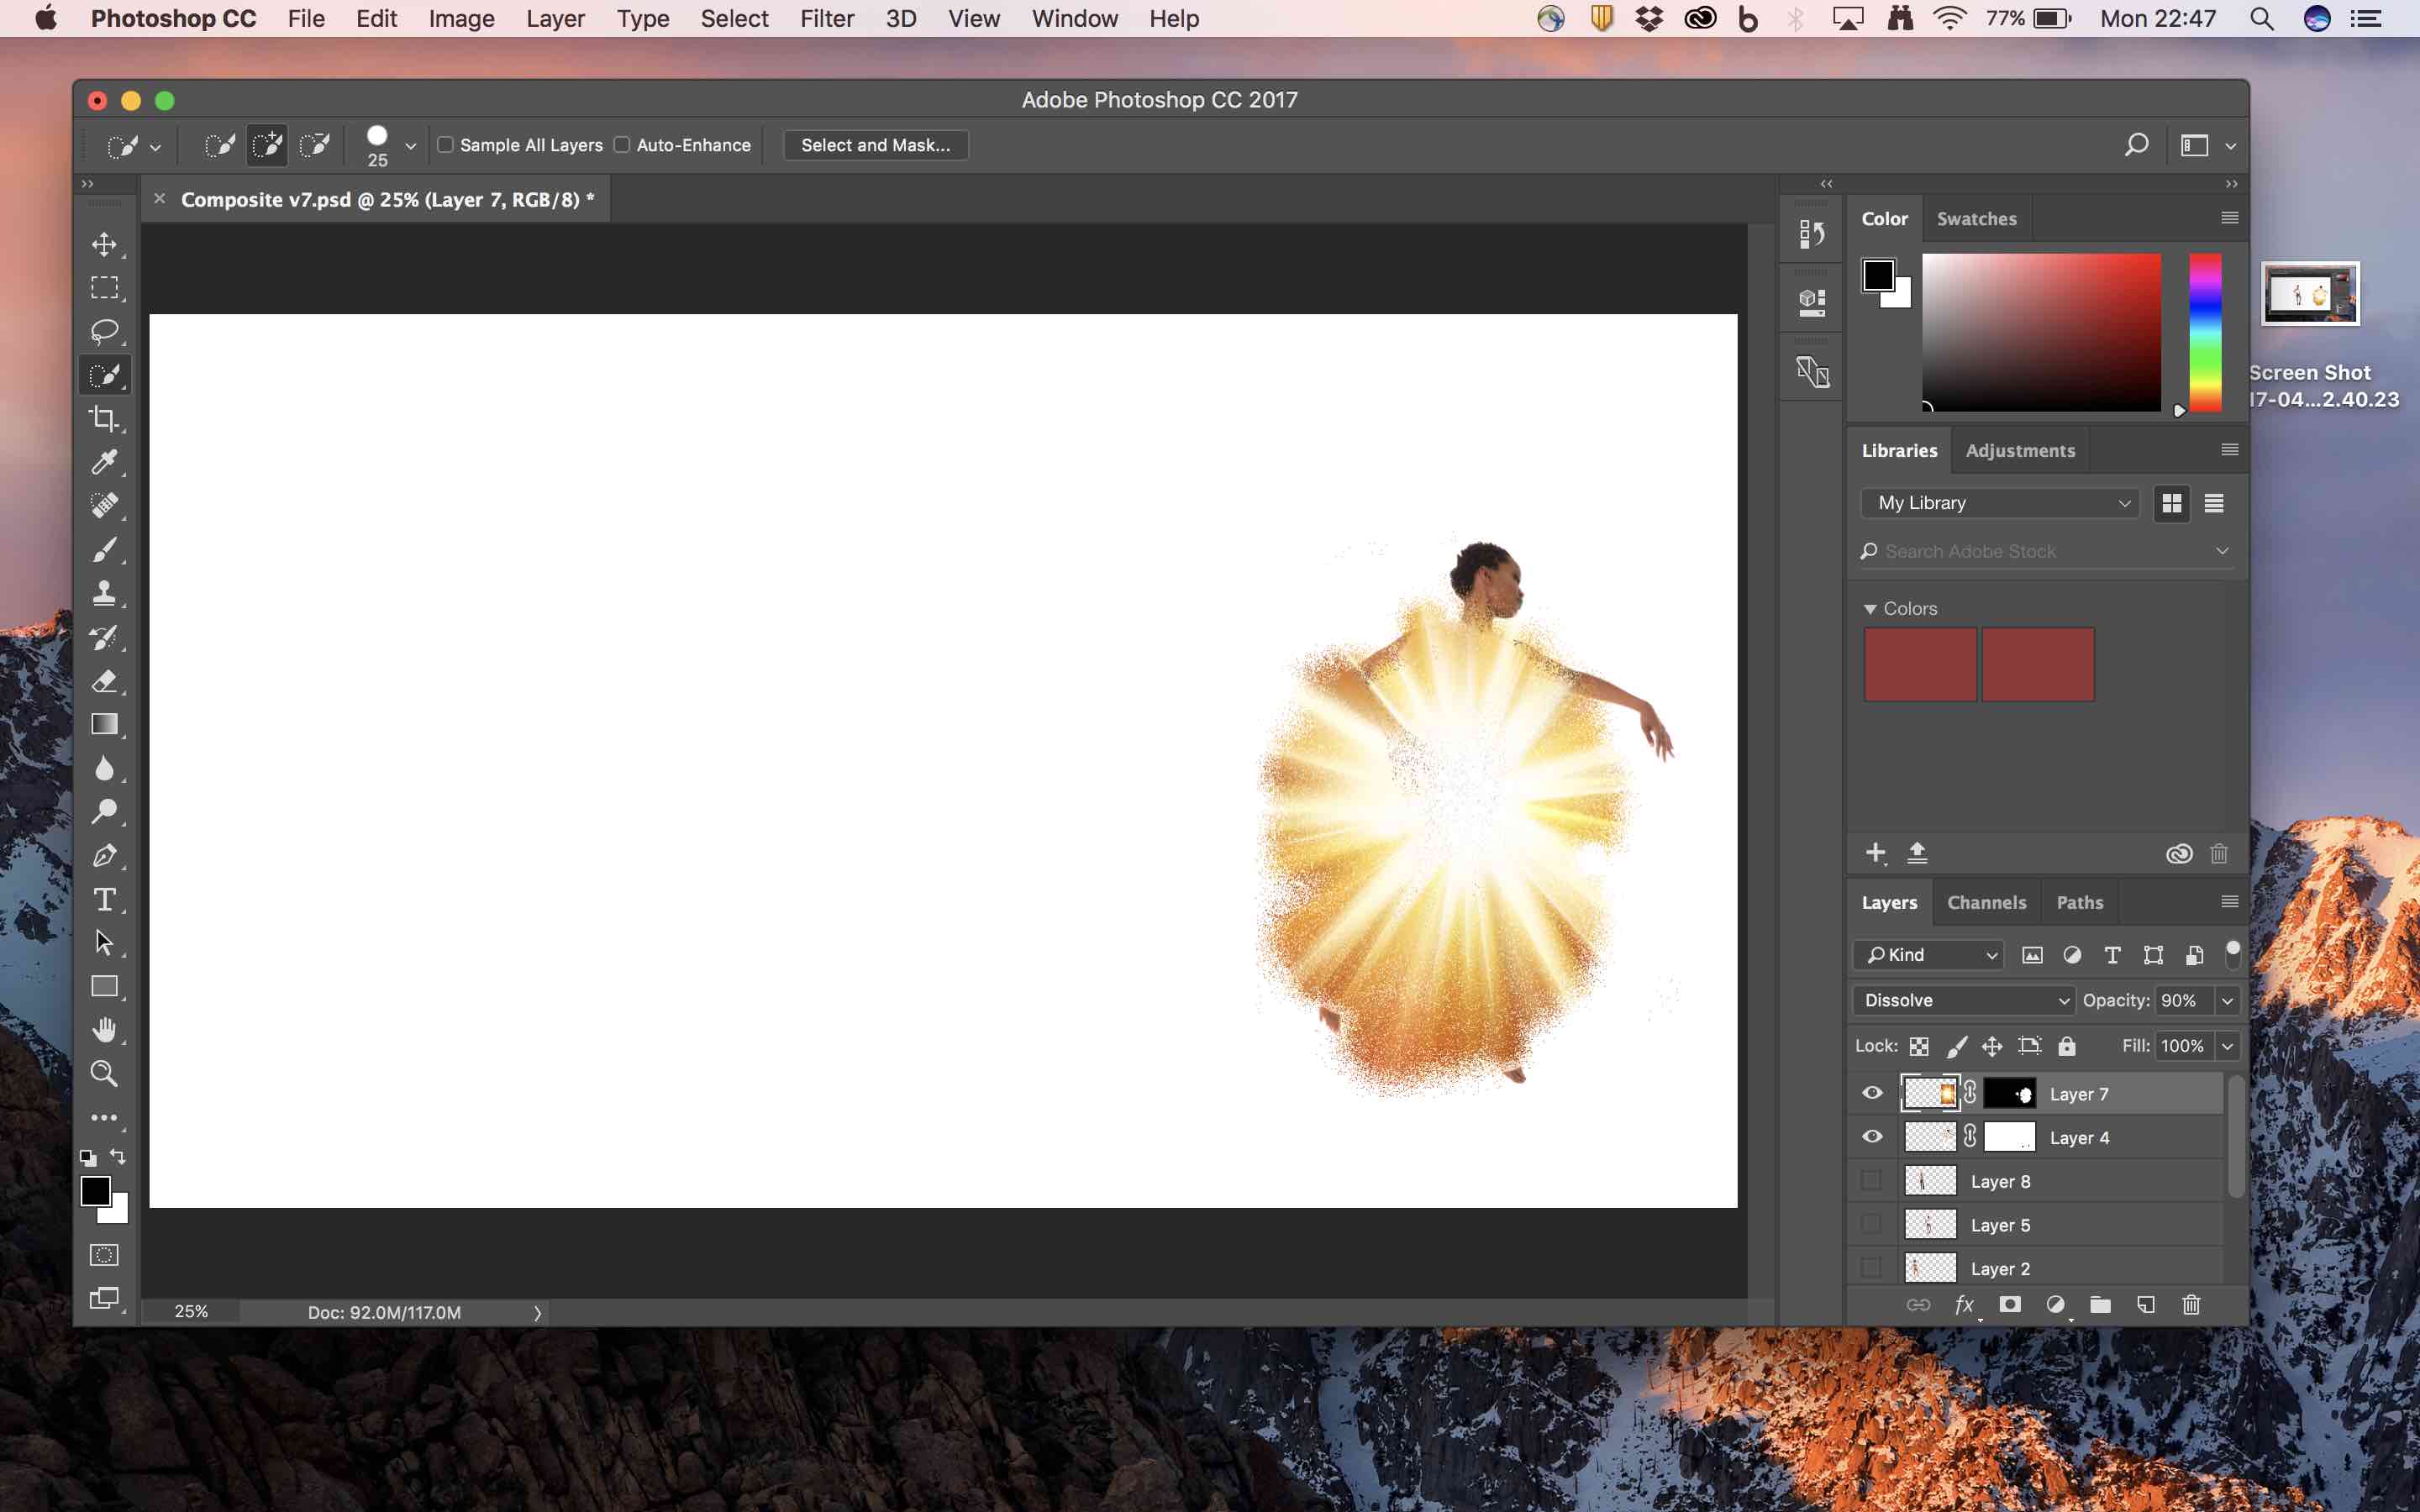
Task: Select the Zoom tool
Action: tap(104, 1073)
